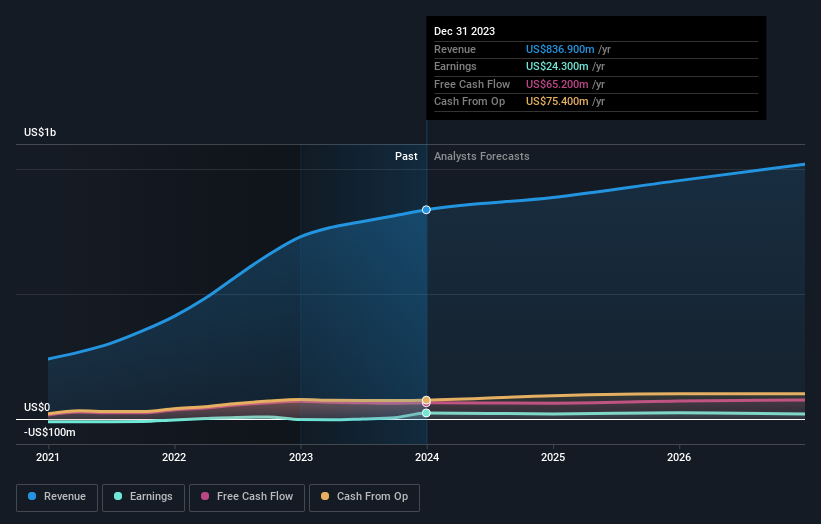Viewport: 821px width, 524px height.
Task: Toggle the Revenue legend series
Action: pos(57,497)
